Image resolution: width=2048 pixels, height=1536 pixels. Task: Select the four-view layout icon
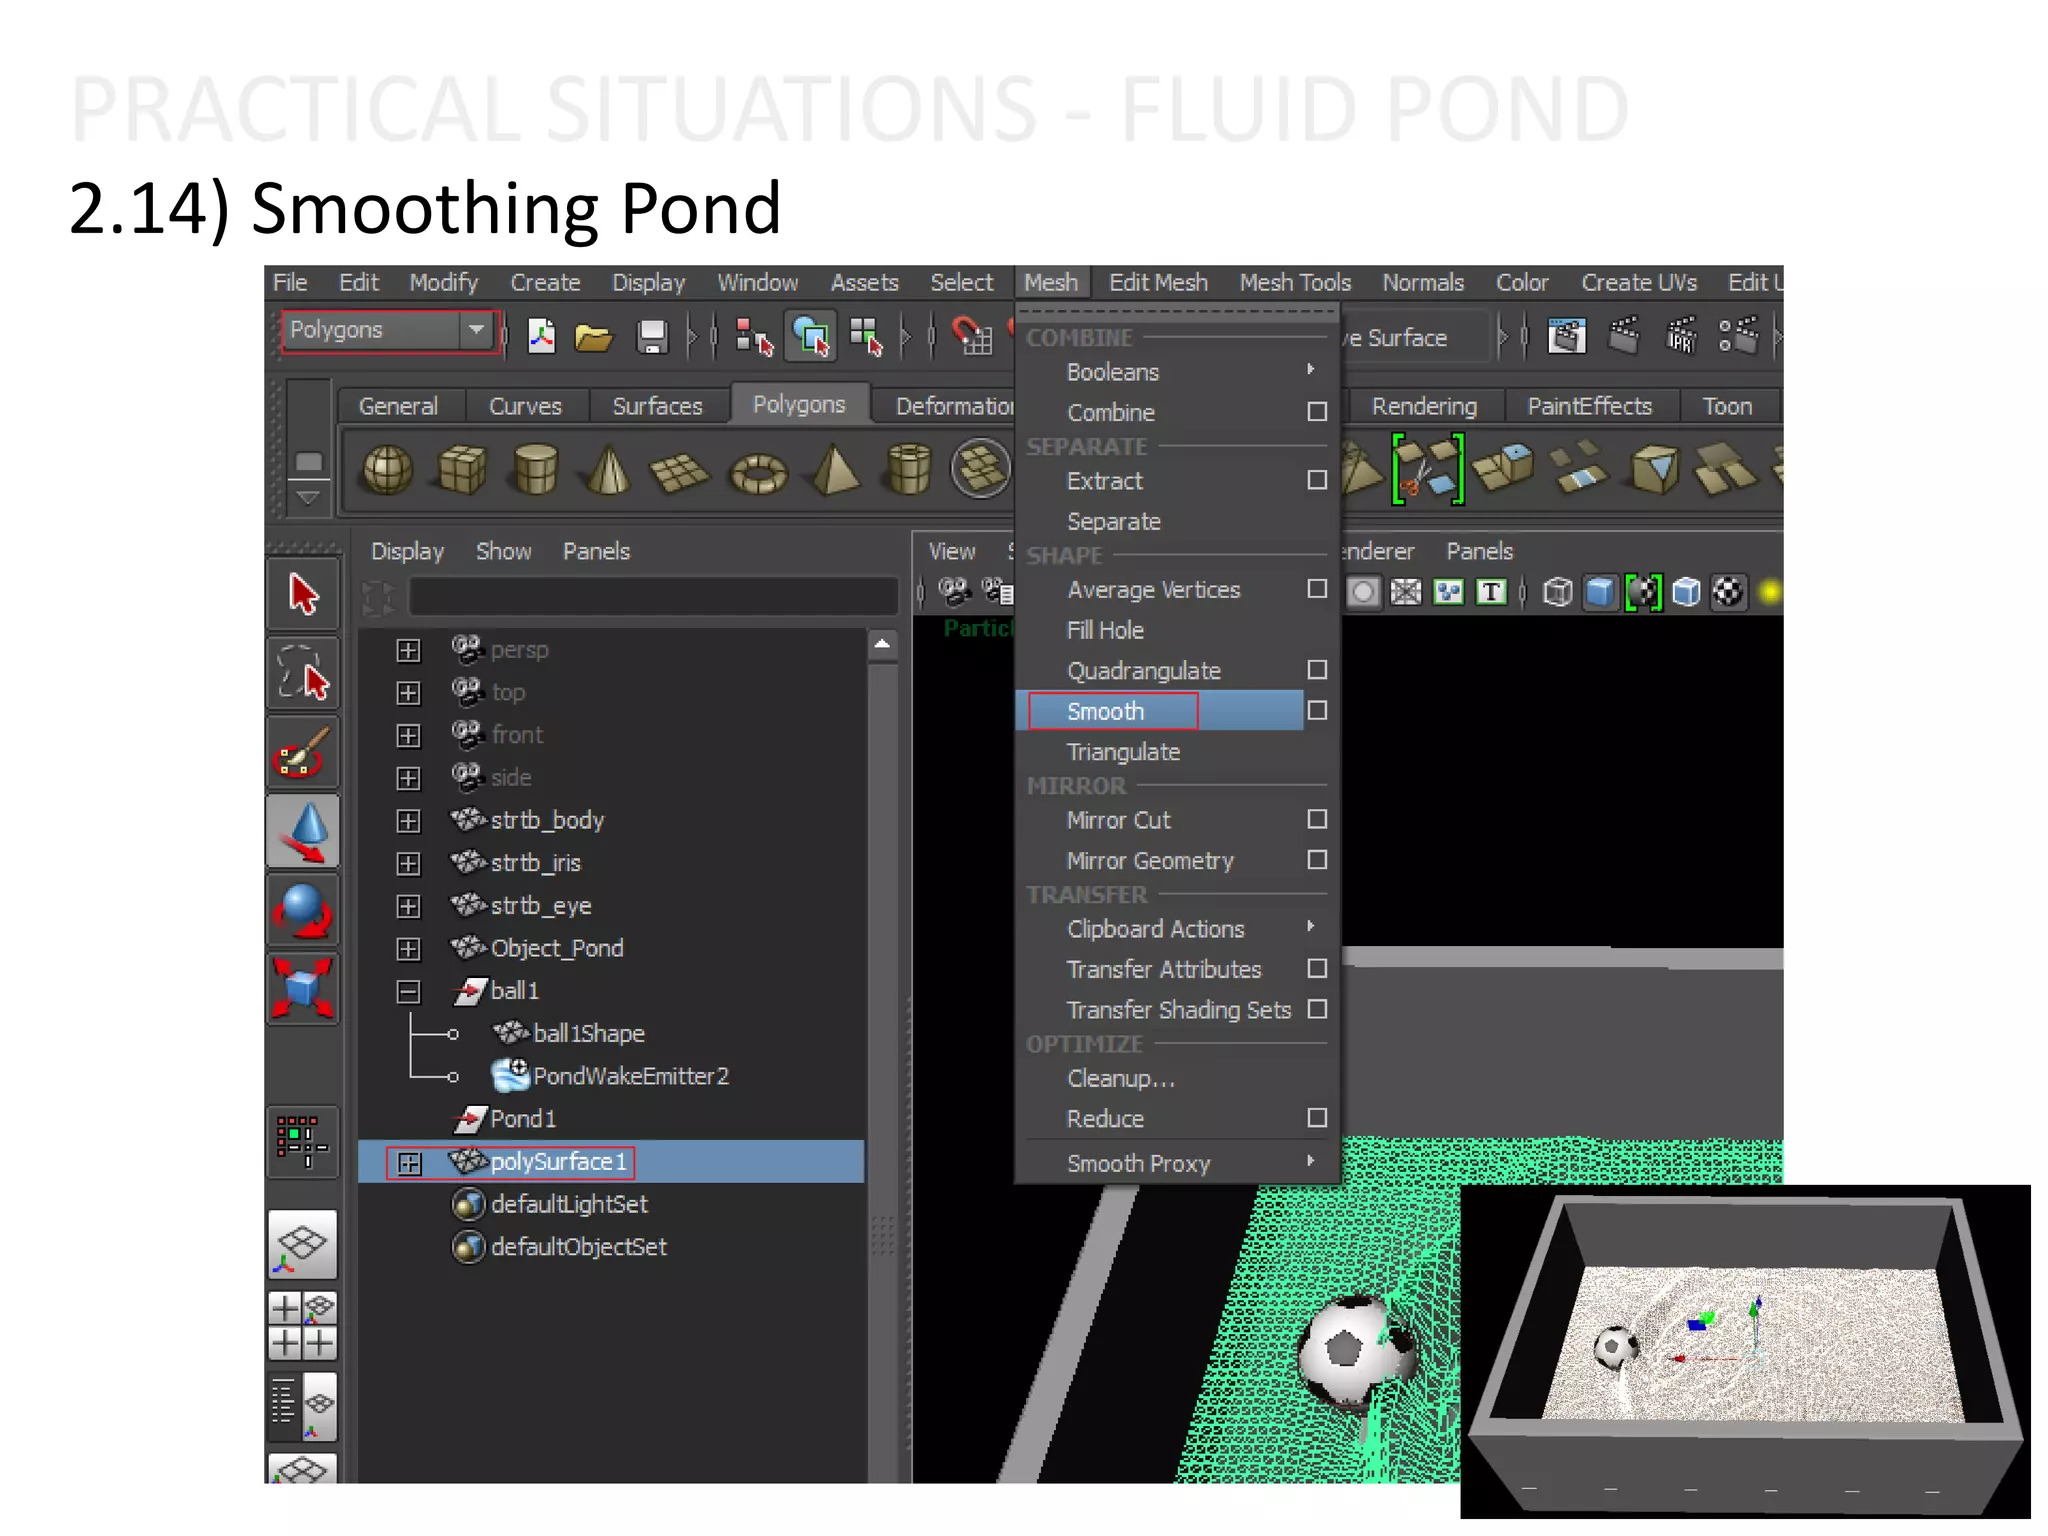click(303, 1325)
